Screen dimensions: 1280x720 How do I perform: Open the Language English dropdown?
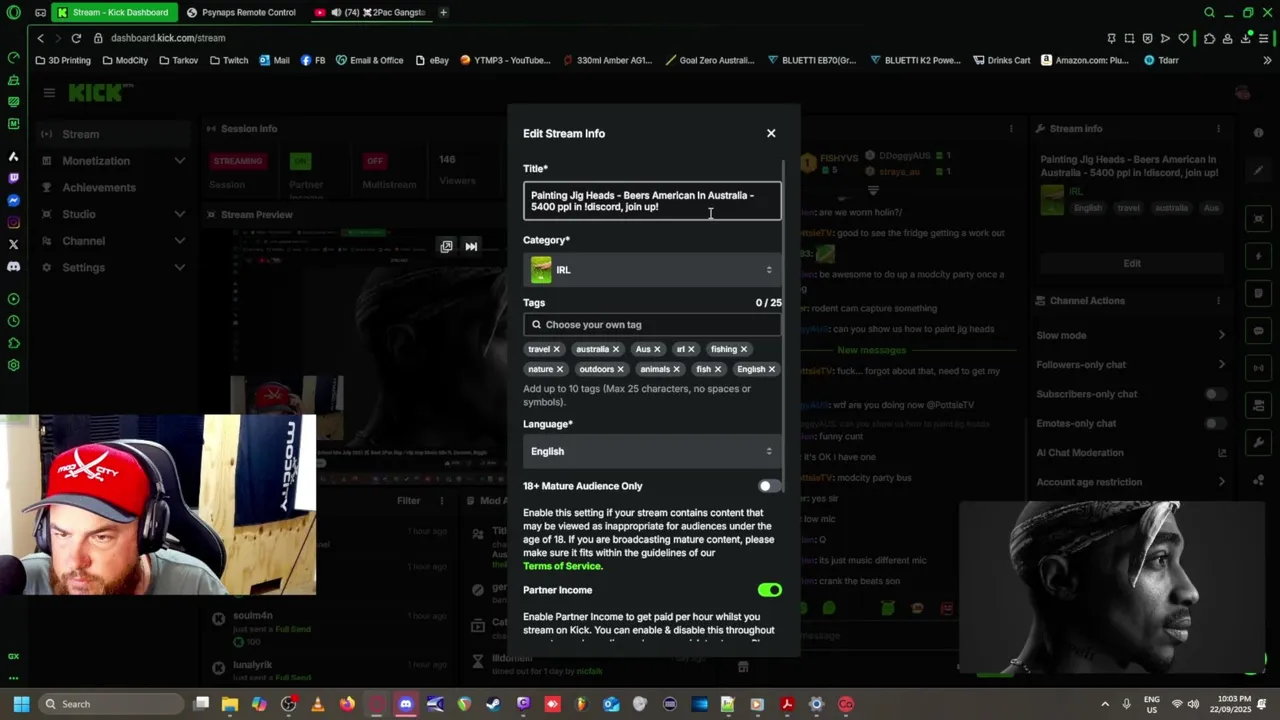tap(652, 451)
